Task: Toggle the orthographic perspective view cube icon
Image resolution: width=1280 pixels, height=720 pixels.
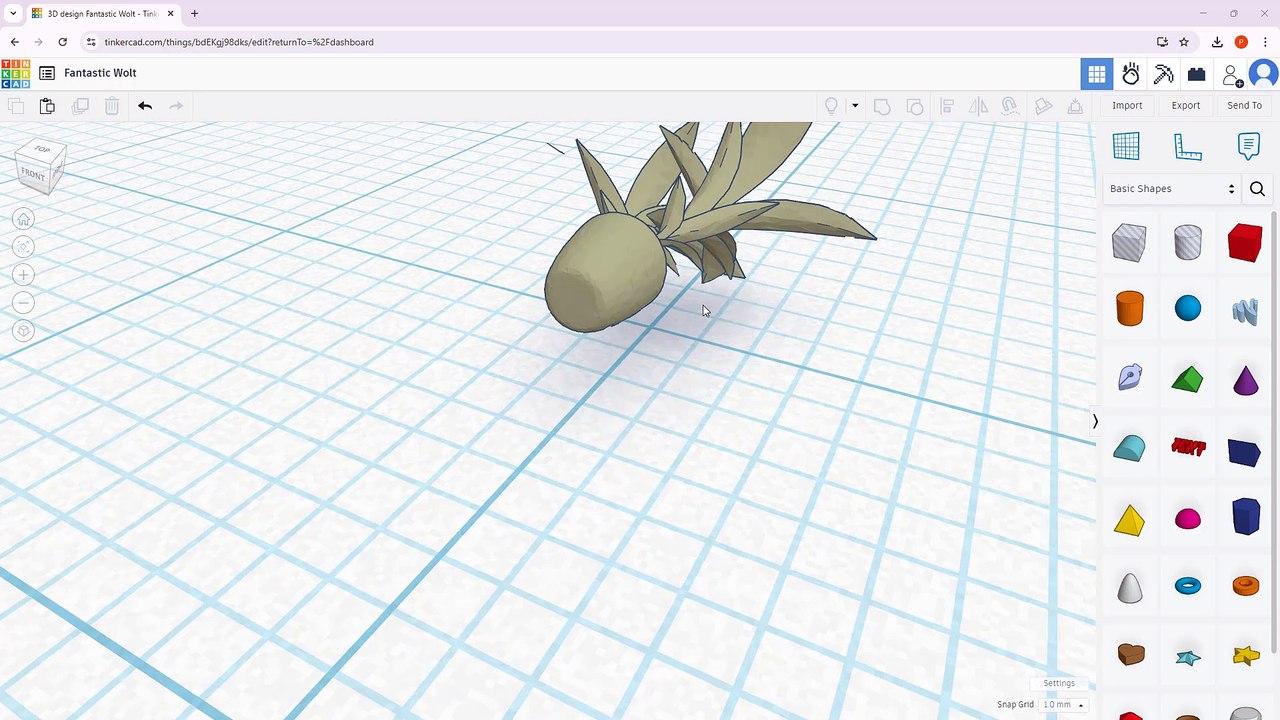Action: pos(24,331)
